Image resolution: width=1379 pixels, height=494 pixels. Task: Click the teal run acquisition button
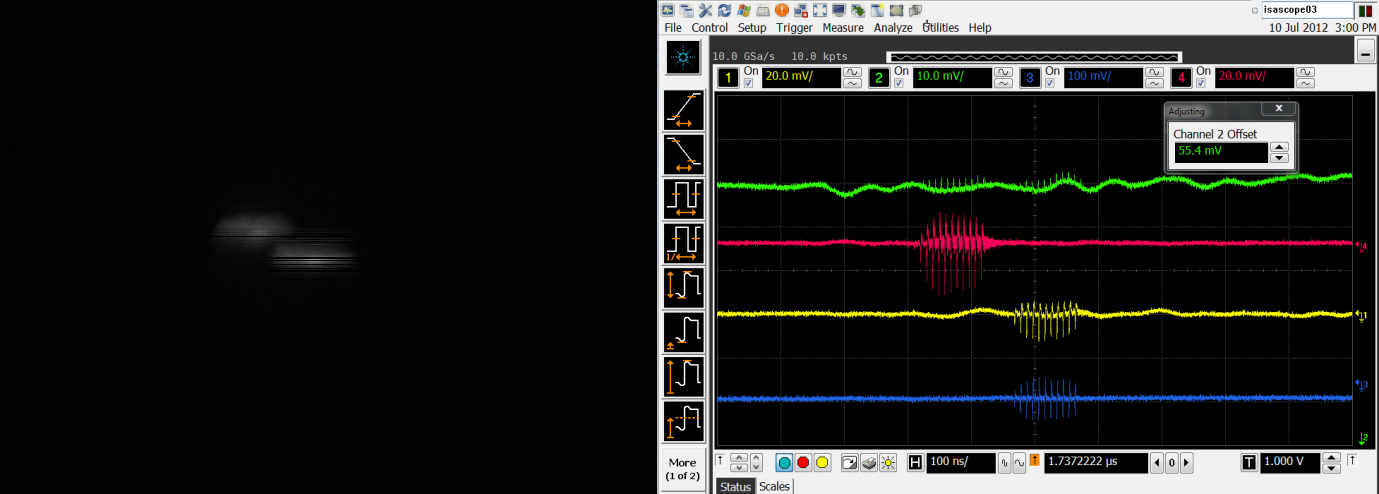pyautogui.click(x=785, y=462)
